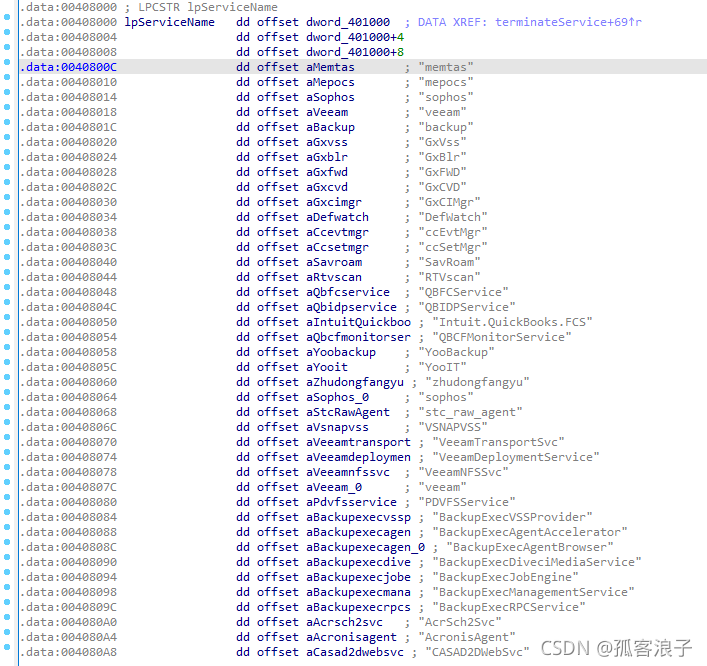This screenshot has width=707, height=666.
Task: Click the "YooIT" string comment
Action: pyautogui.click(x=442, y=367)
